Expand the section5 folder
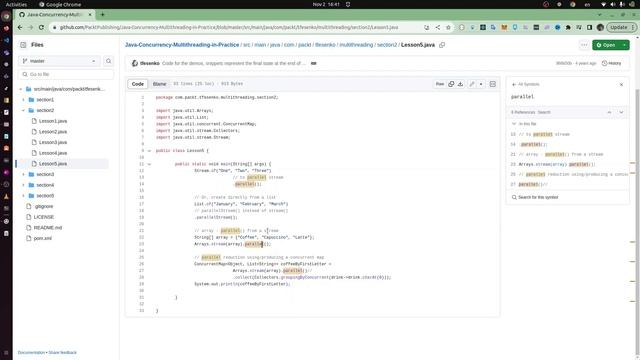Viewport: 640px width, 360px height. pyautogui.click(x=23, y=196)
